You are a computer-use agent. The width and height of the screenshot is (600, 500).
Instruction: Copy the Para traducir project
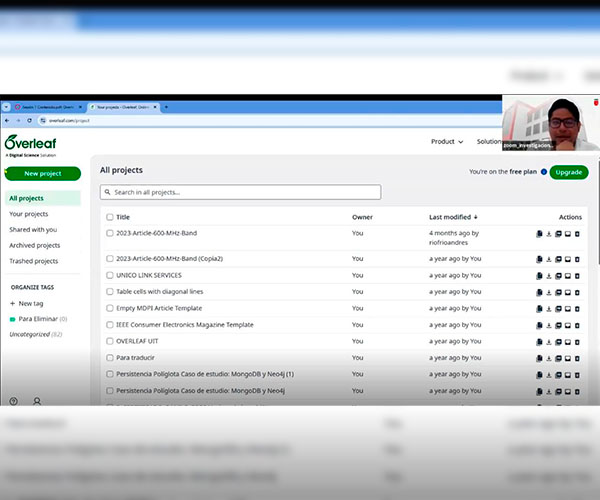tap(539, 358)
